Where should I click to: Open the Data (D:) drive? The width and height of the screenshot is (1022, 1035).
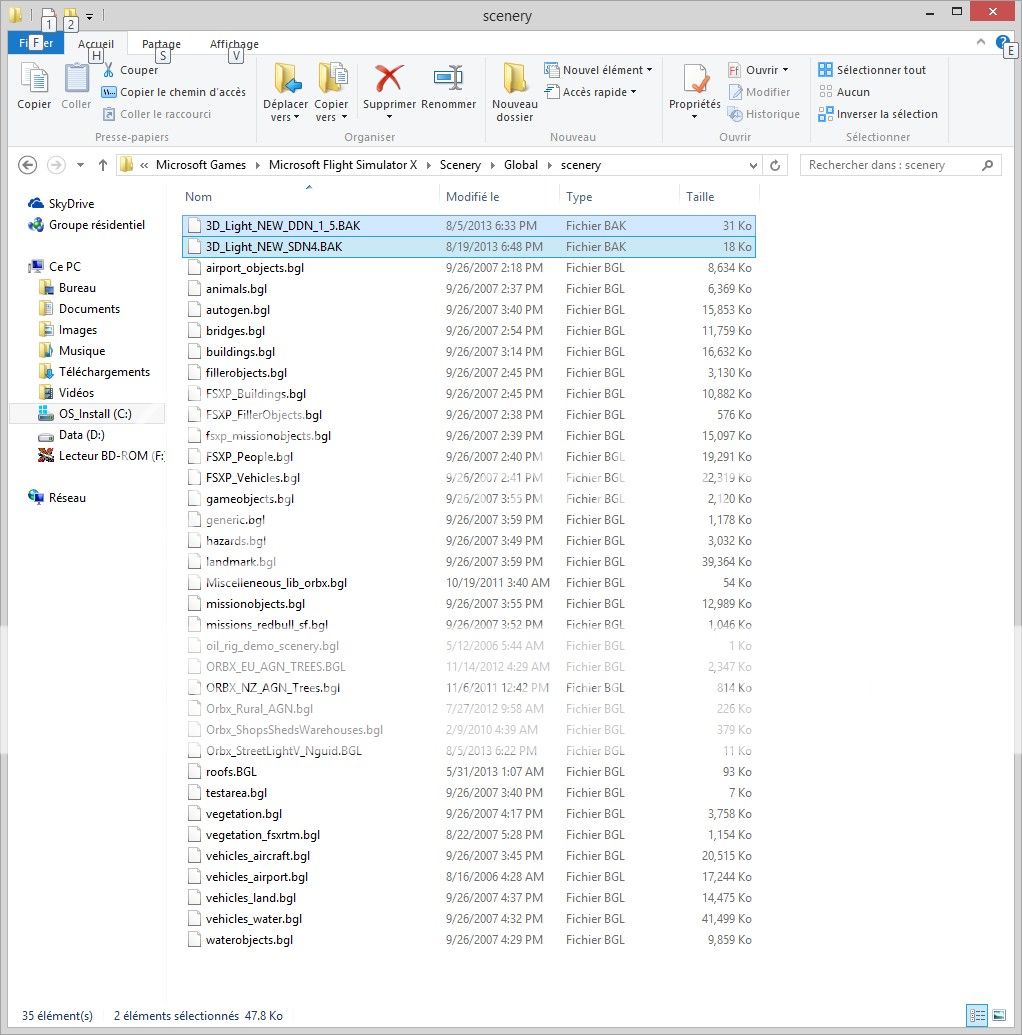coord(72,435)
